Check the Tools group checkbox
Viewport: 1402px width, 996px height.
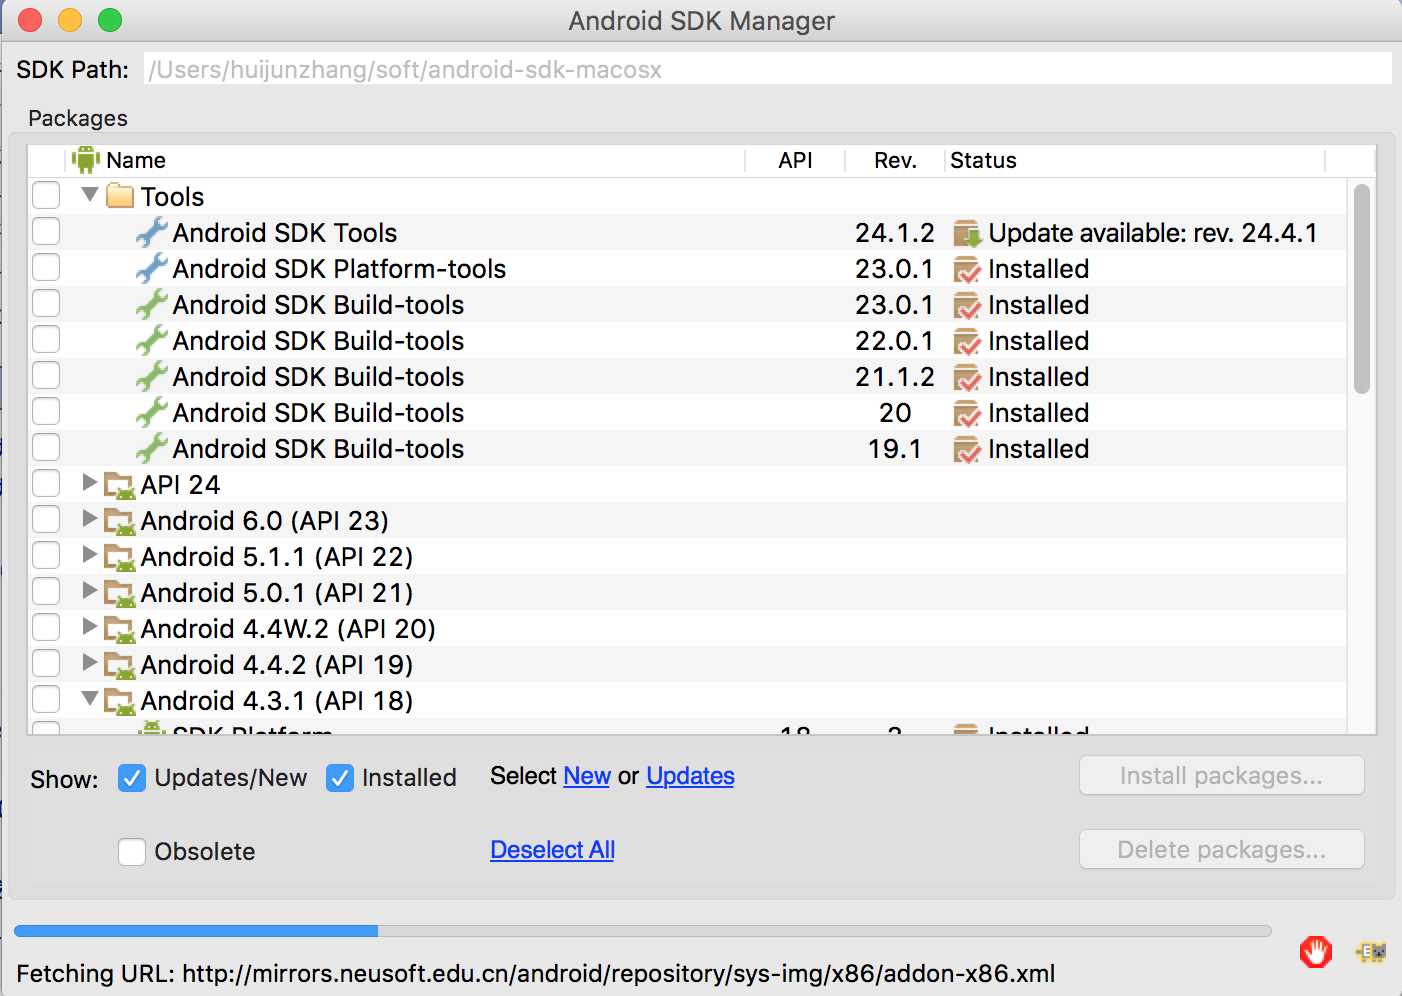click(x=46, y=195)
